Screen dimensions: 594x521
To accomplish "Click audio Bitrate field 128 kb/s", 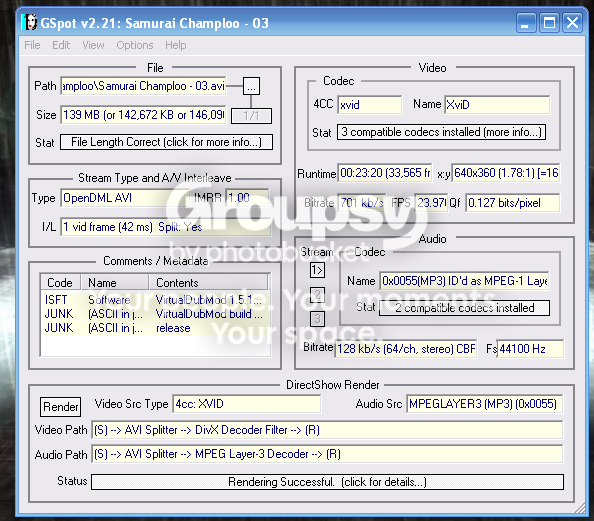I will (x=406, y=349).
